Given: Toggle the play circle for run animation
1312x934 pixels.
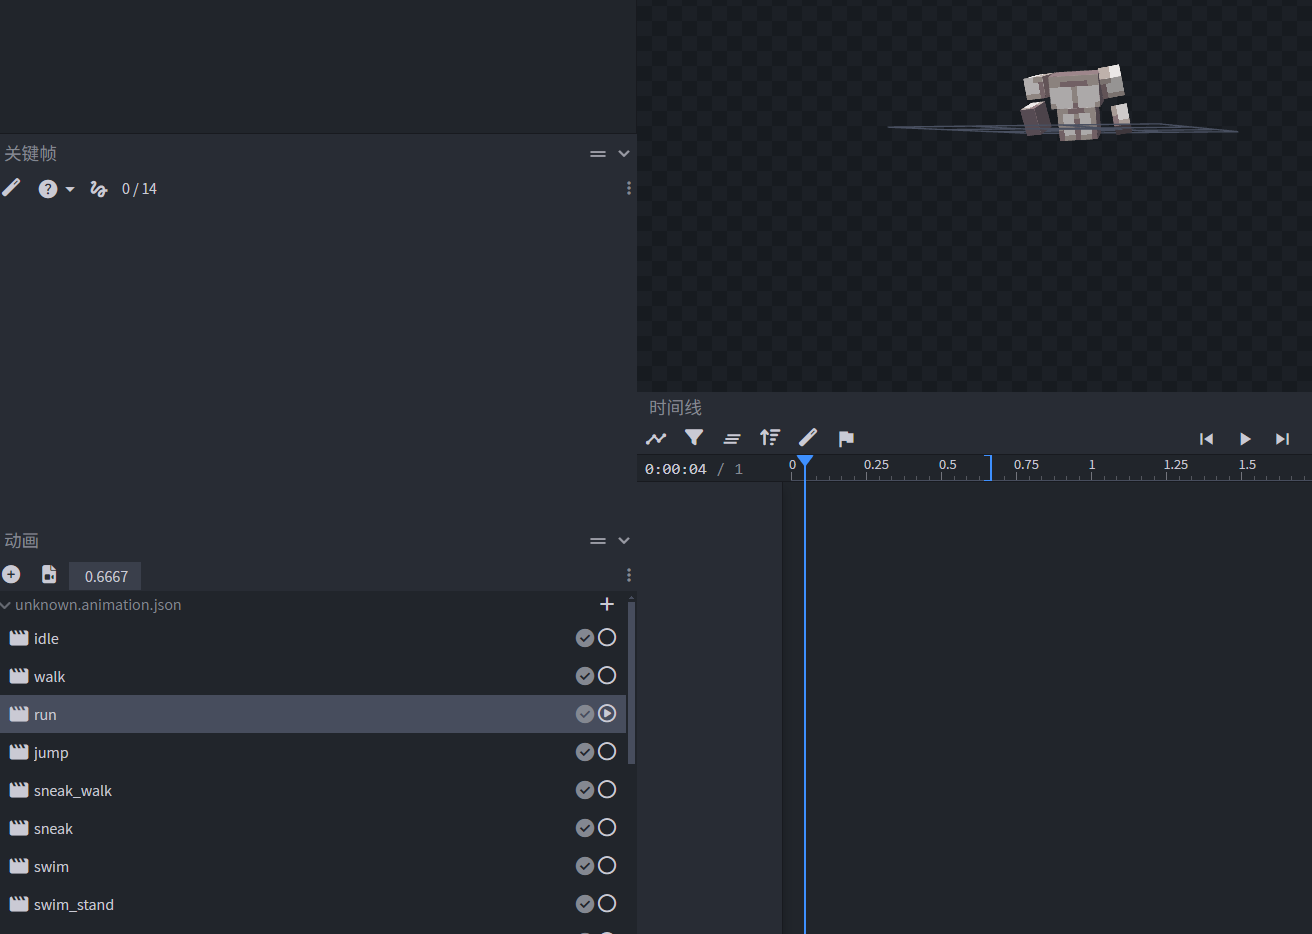Looking at the screenshot, I should pyautogui.click(x=607, y=714).
